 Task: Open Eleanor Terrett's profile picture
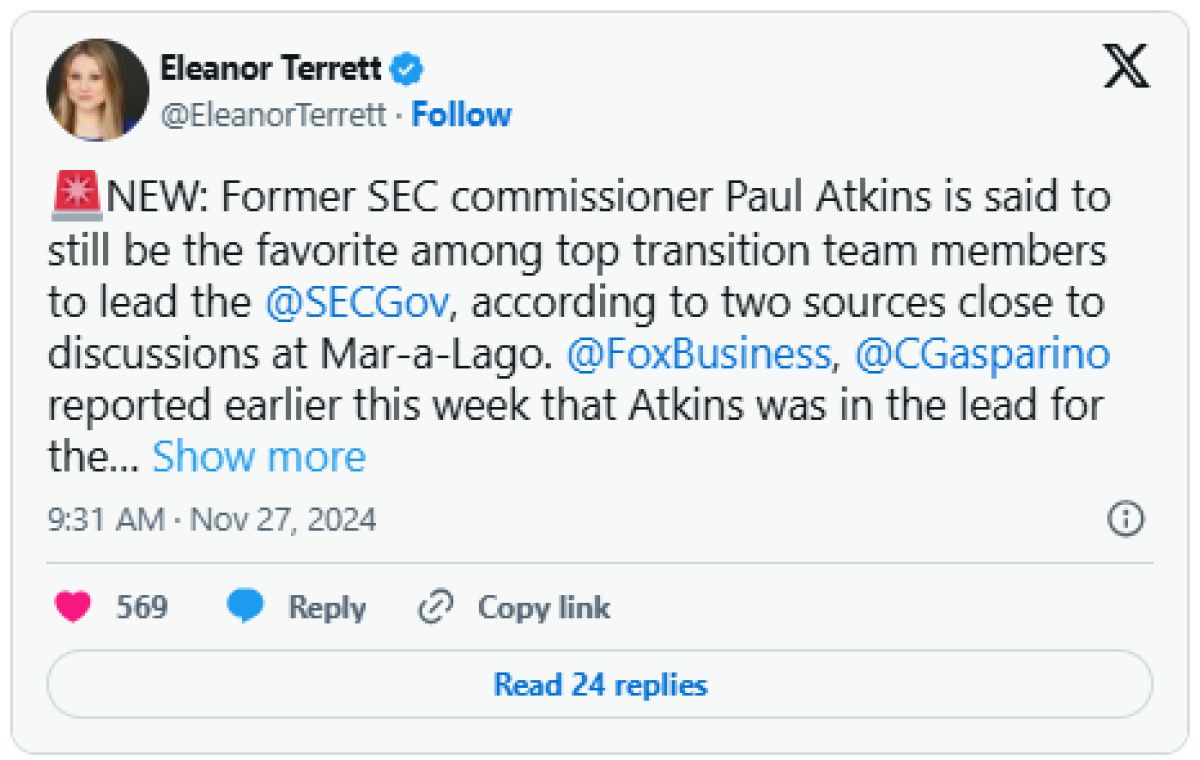click(97, 89)
